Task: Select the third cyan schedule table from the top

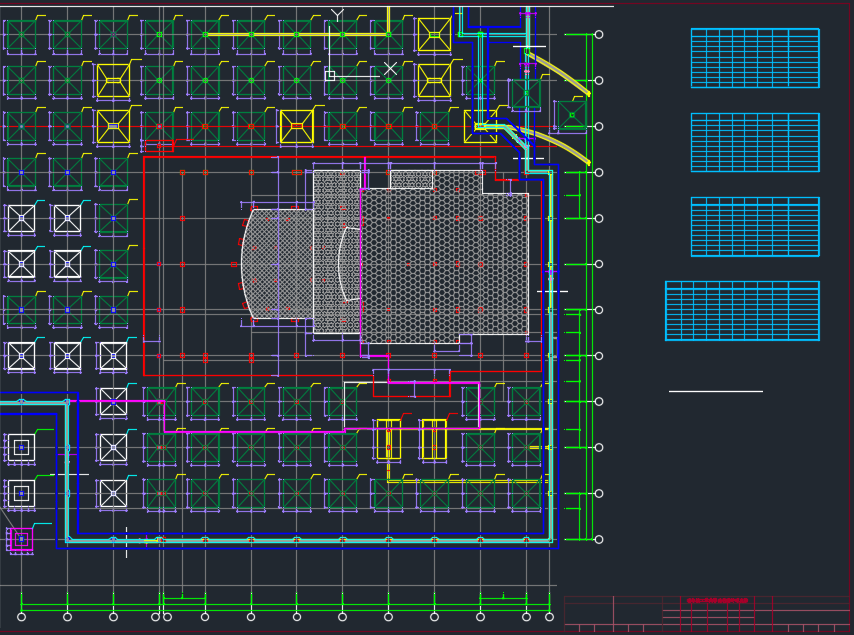Action: click(x=755, y=227)
